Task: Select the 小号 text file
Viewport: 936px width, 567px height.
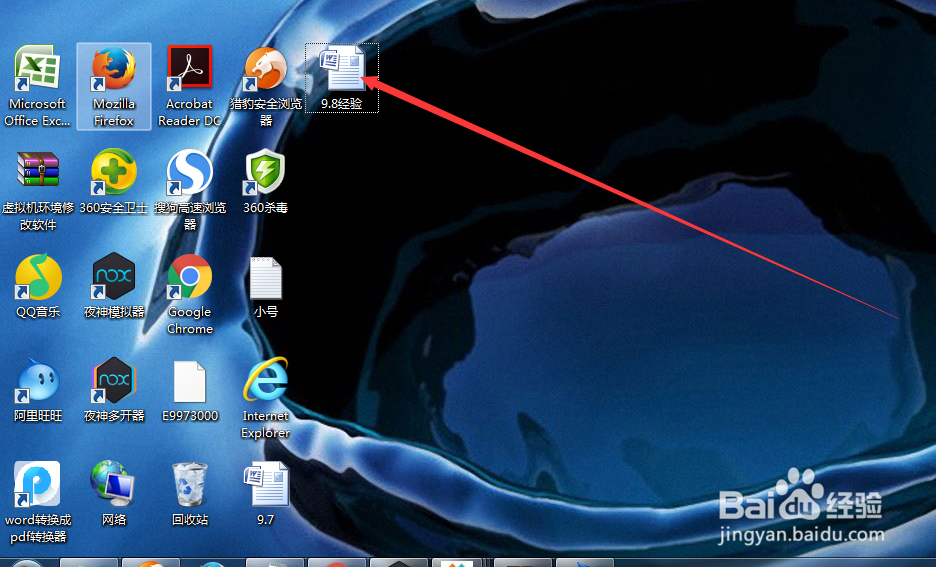Action: point(266,285)
